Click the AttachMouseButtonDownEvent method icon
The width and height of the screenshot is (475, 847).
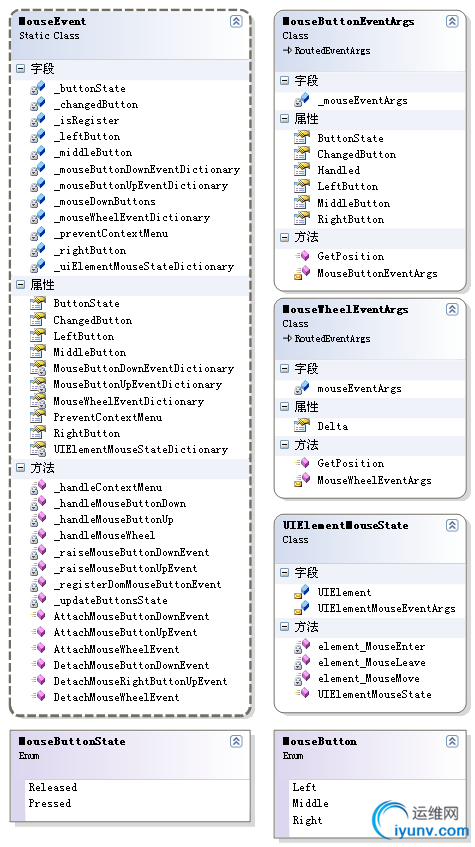(x=38, y=616)
